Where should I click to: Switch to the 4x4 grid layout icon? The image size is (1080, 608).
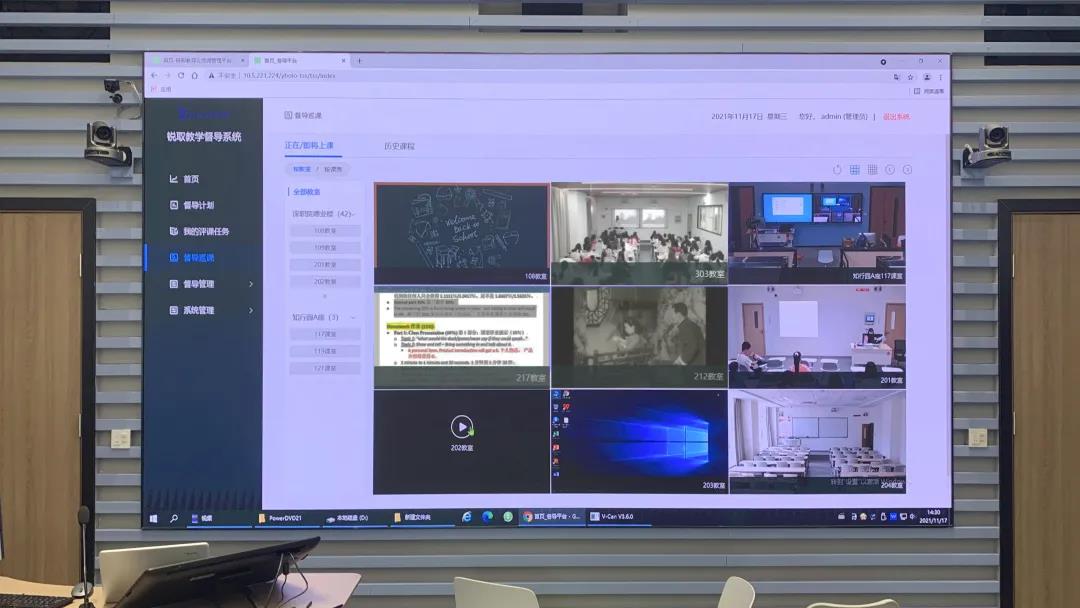872,170
